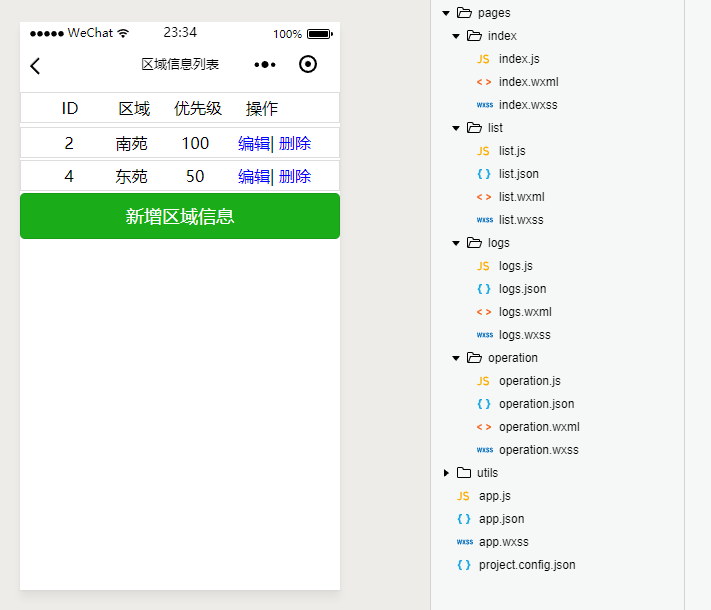
Task: Tap the circular close-target icon
Action: click(x=308, y=64)
